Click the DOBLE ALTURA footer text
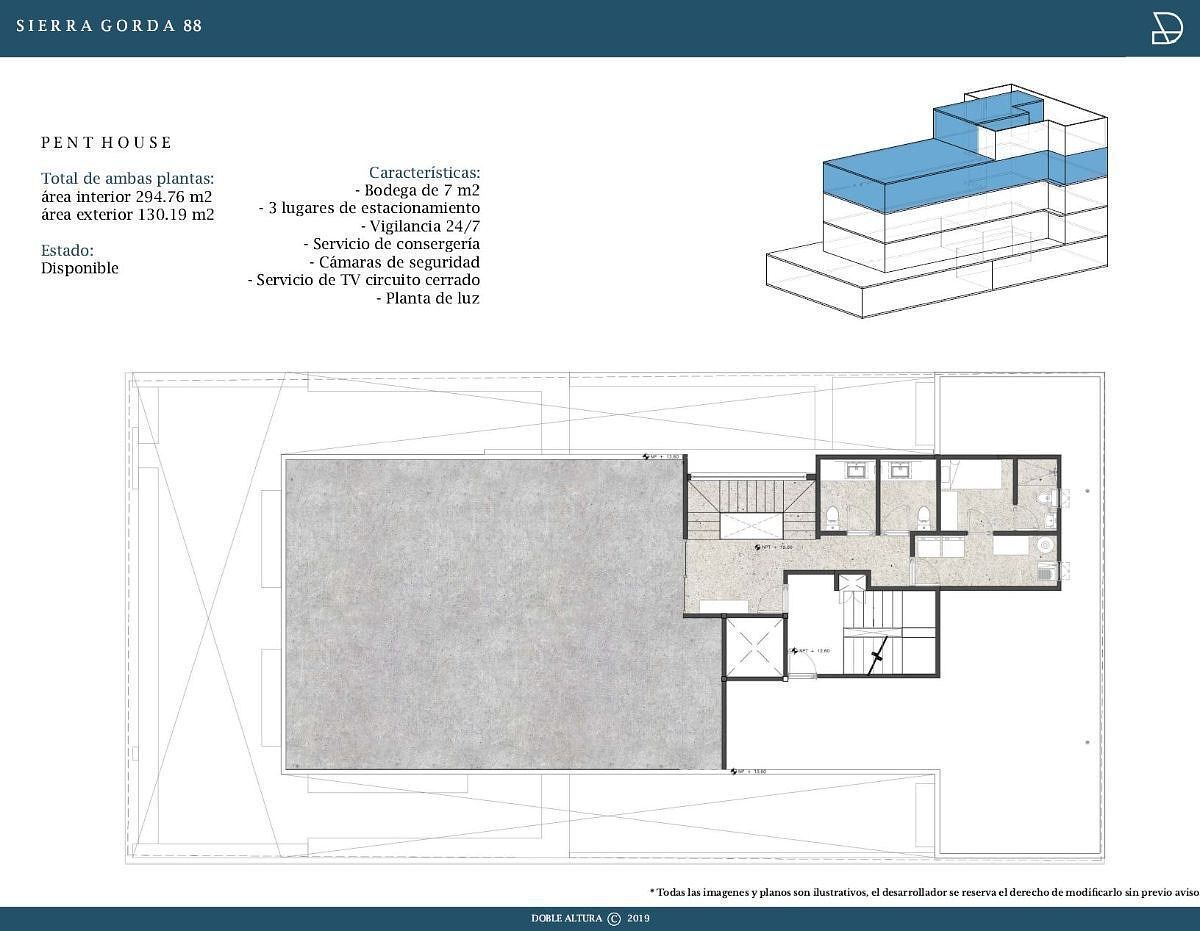 click(x=566, y=918)
